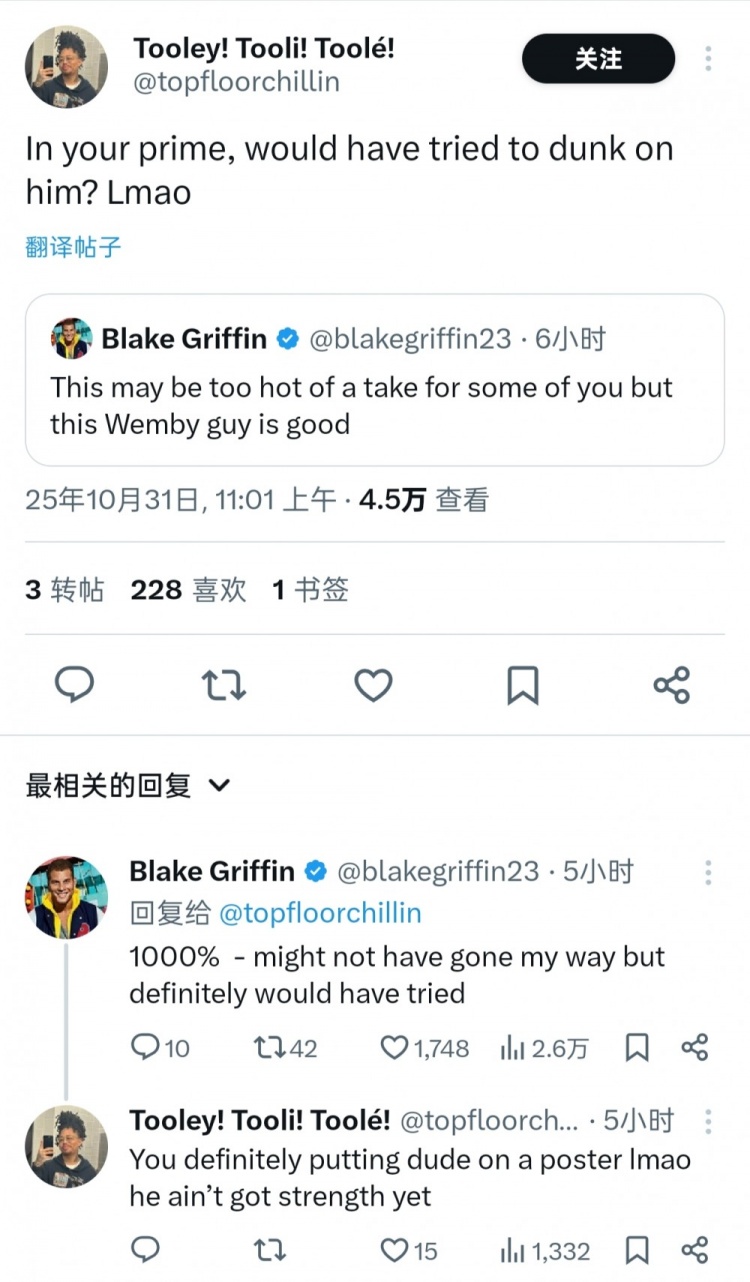Open the 228 喜欢 likes list
750x1282 pixels.
click(188, 590)
